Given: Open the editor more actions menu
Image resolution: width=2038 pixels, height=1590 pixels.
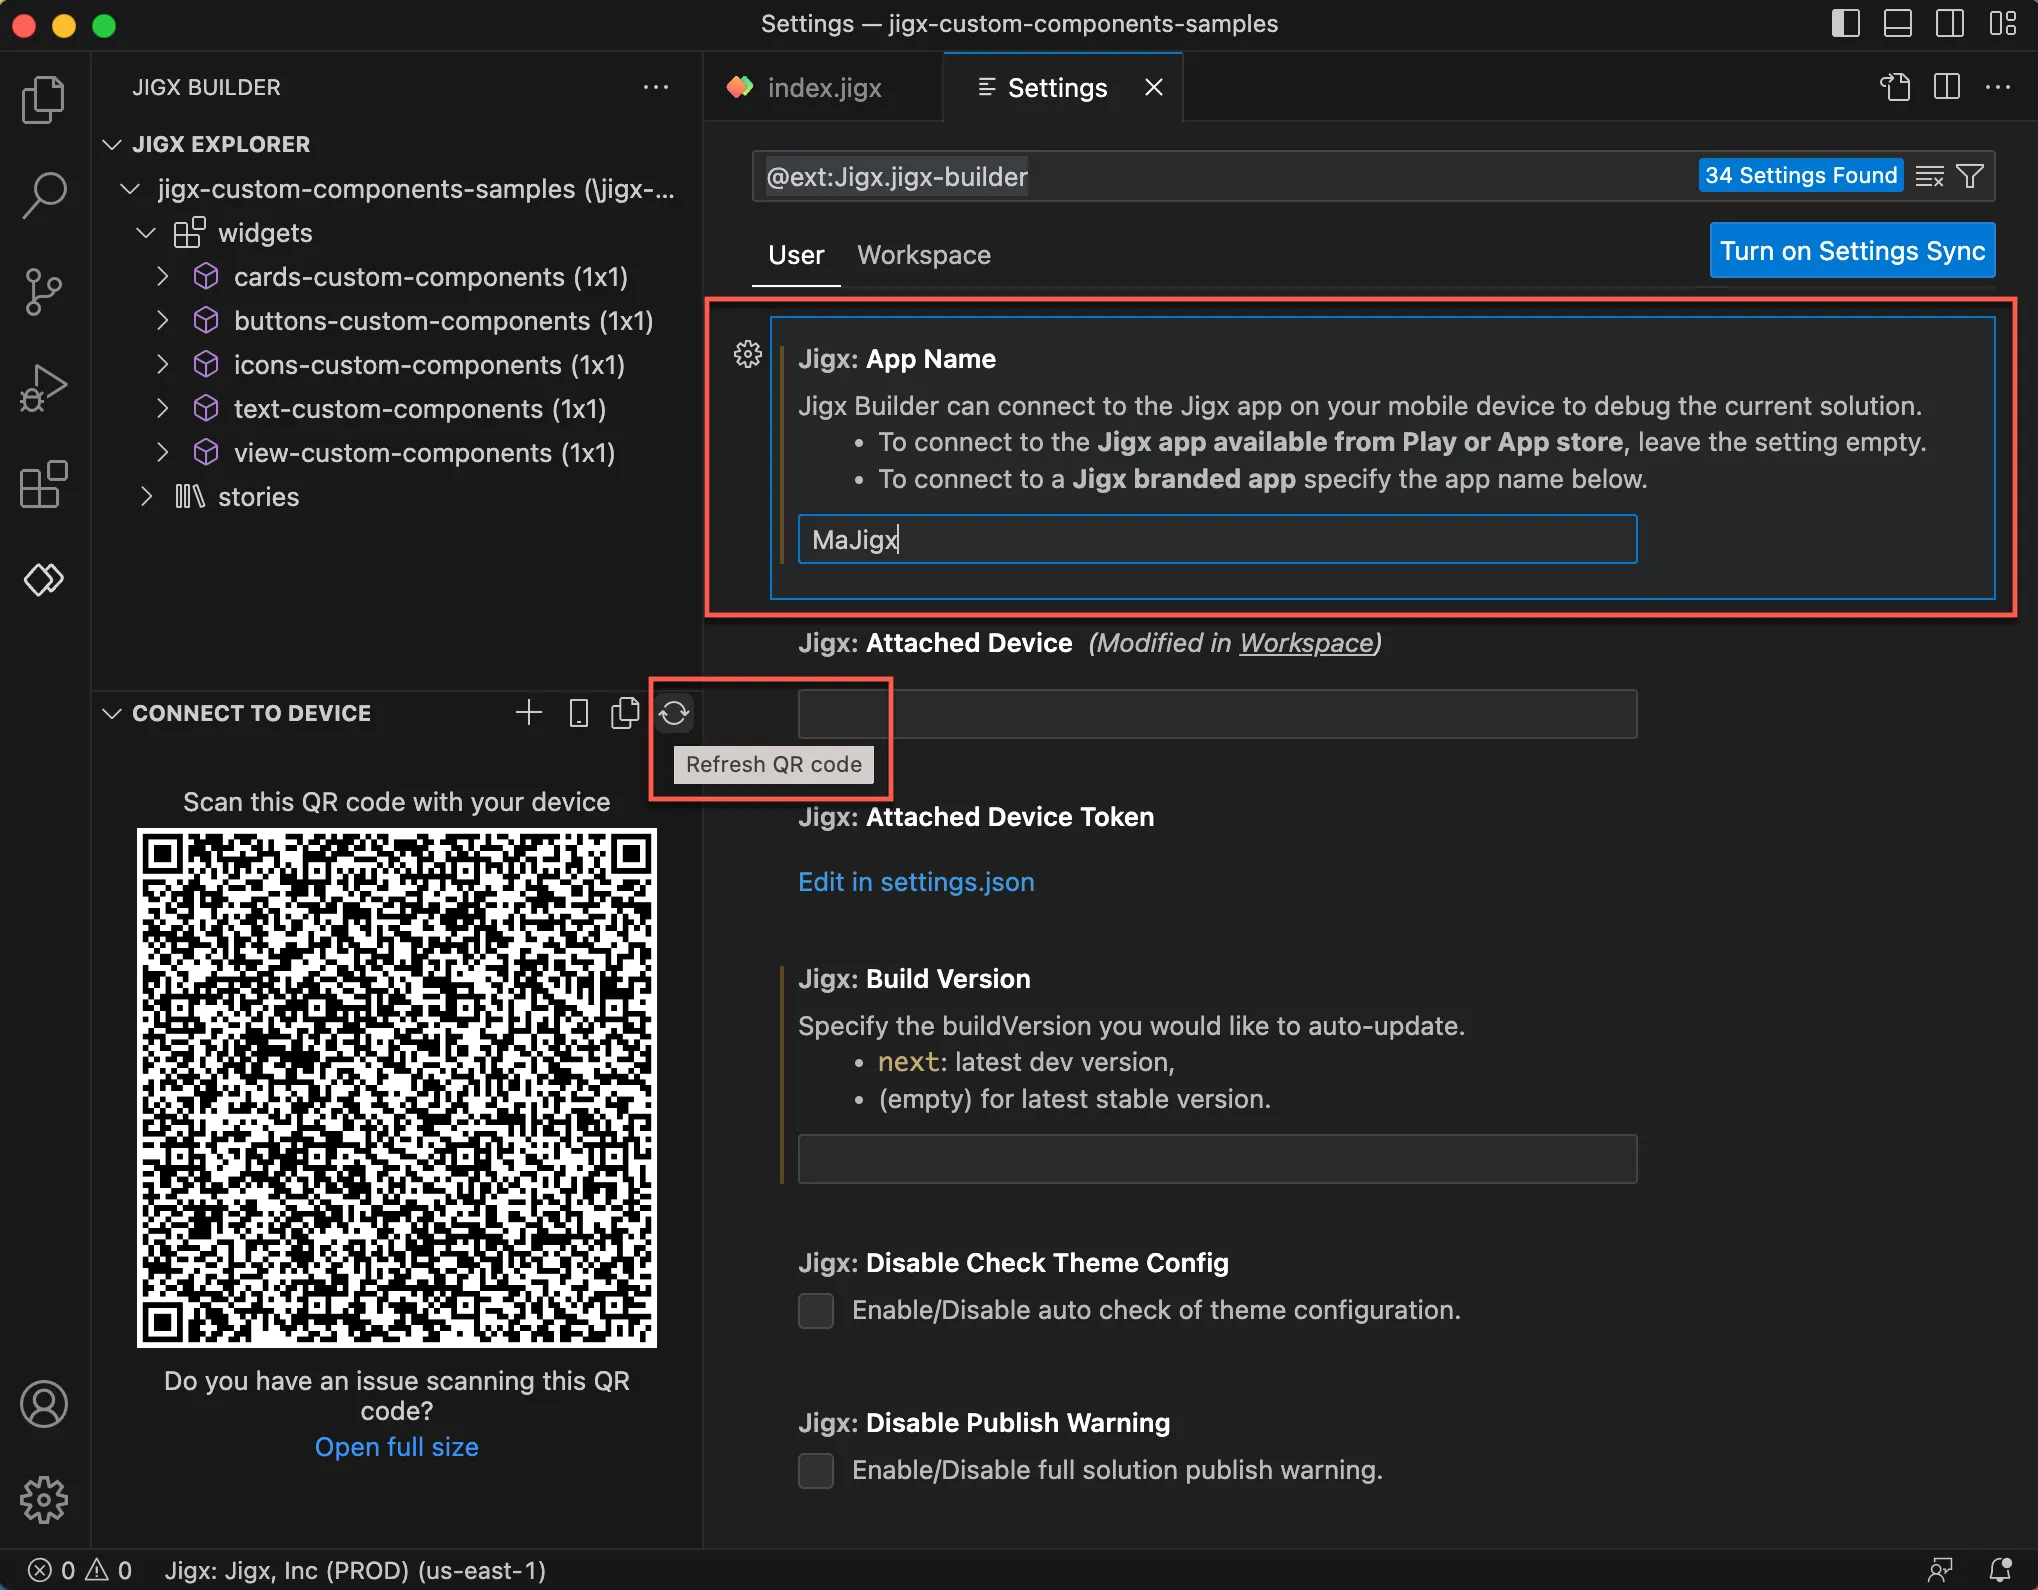Looking at the screenshot, I should (x=1998, y=87).
